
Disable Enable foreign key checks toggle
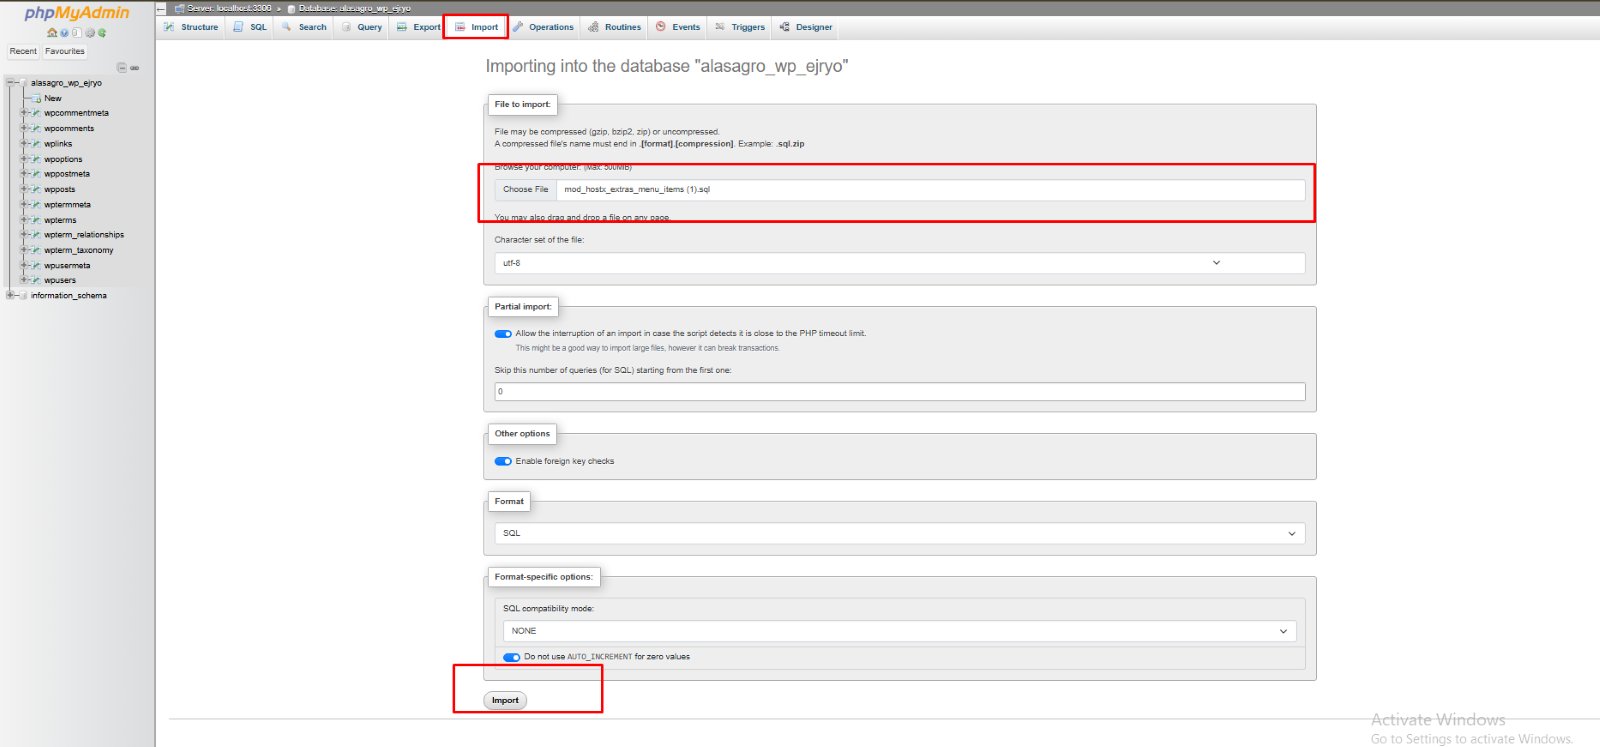tap(503, 461)
